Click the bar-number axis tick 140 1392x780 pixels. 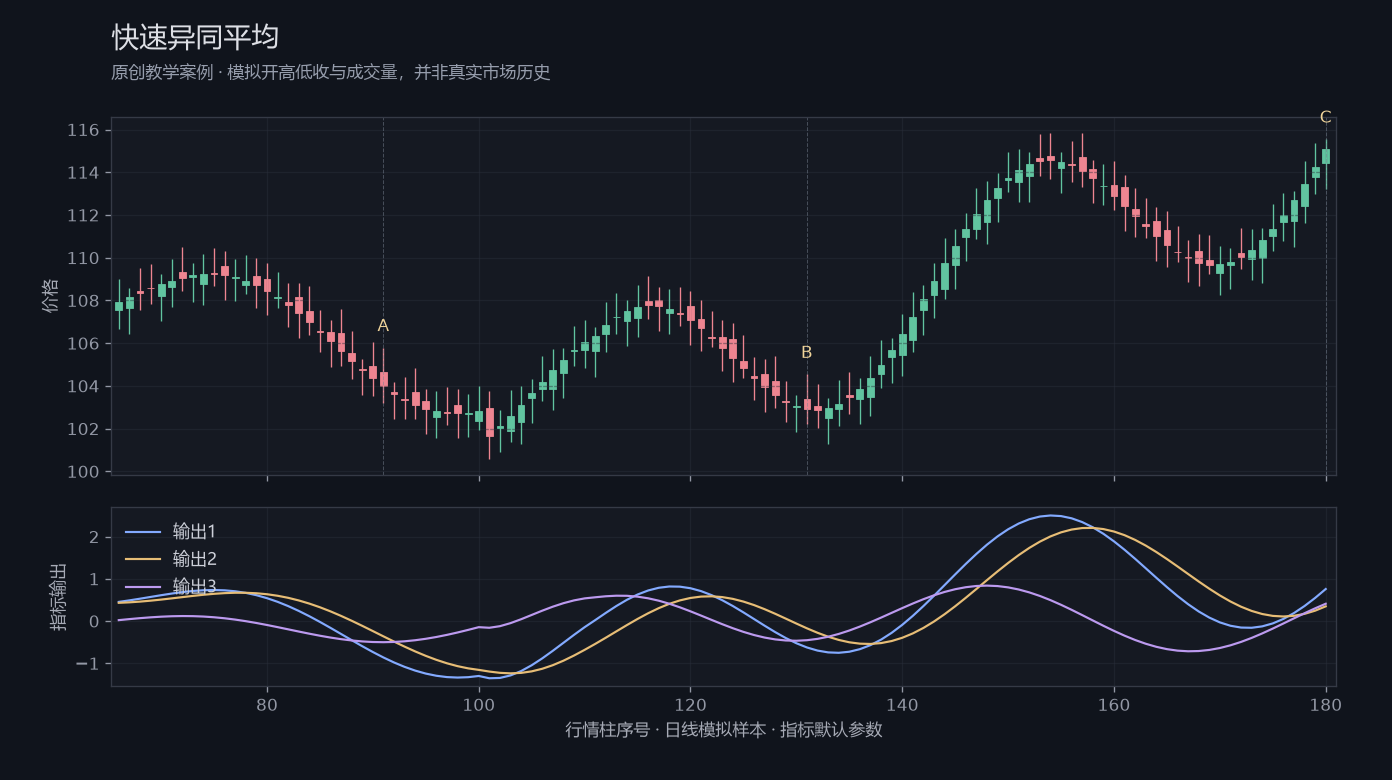902,704
